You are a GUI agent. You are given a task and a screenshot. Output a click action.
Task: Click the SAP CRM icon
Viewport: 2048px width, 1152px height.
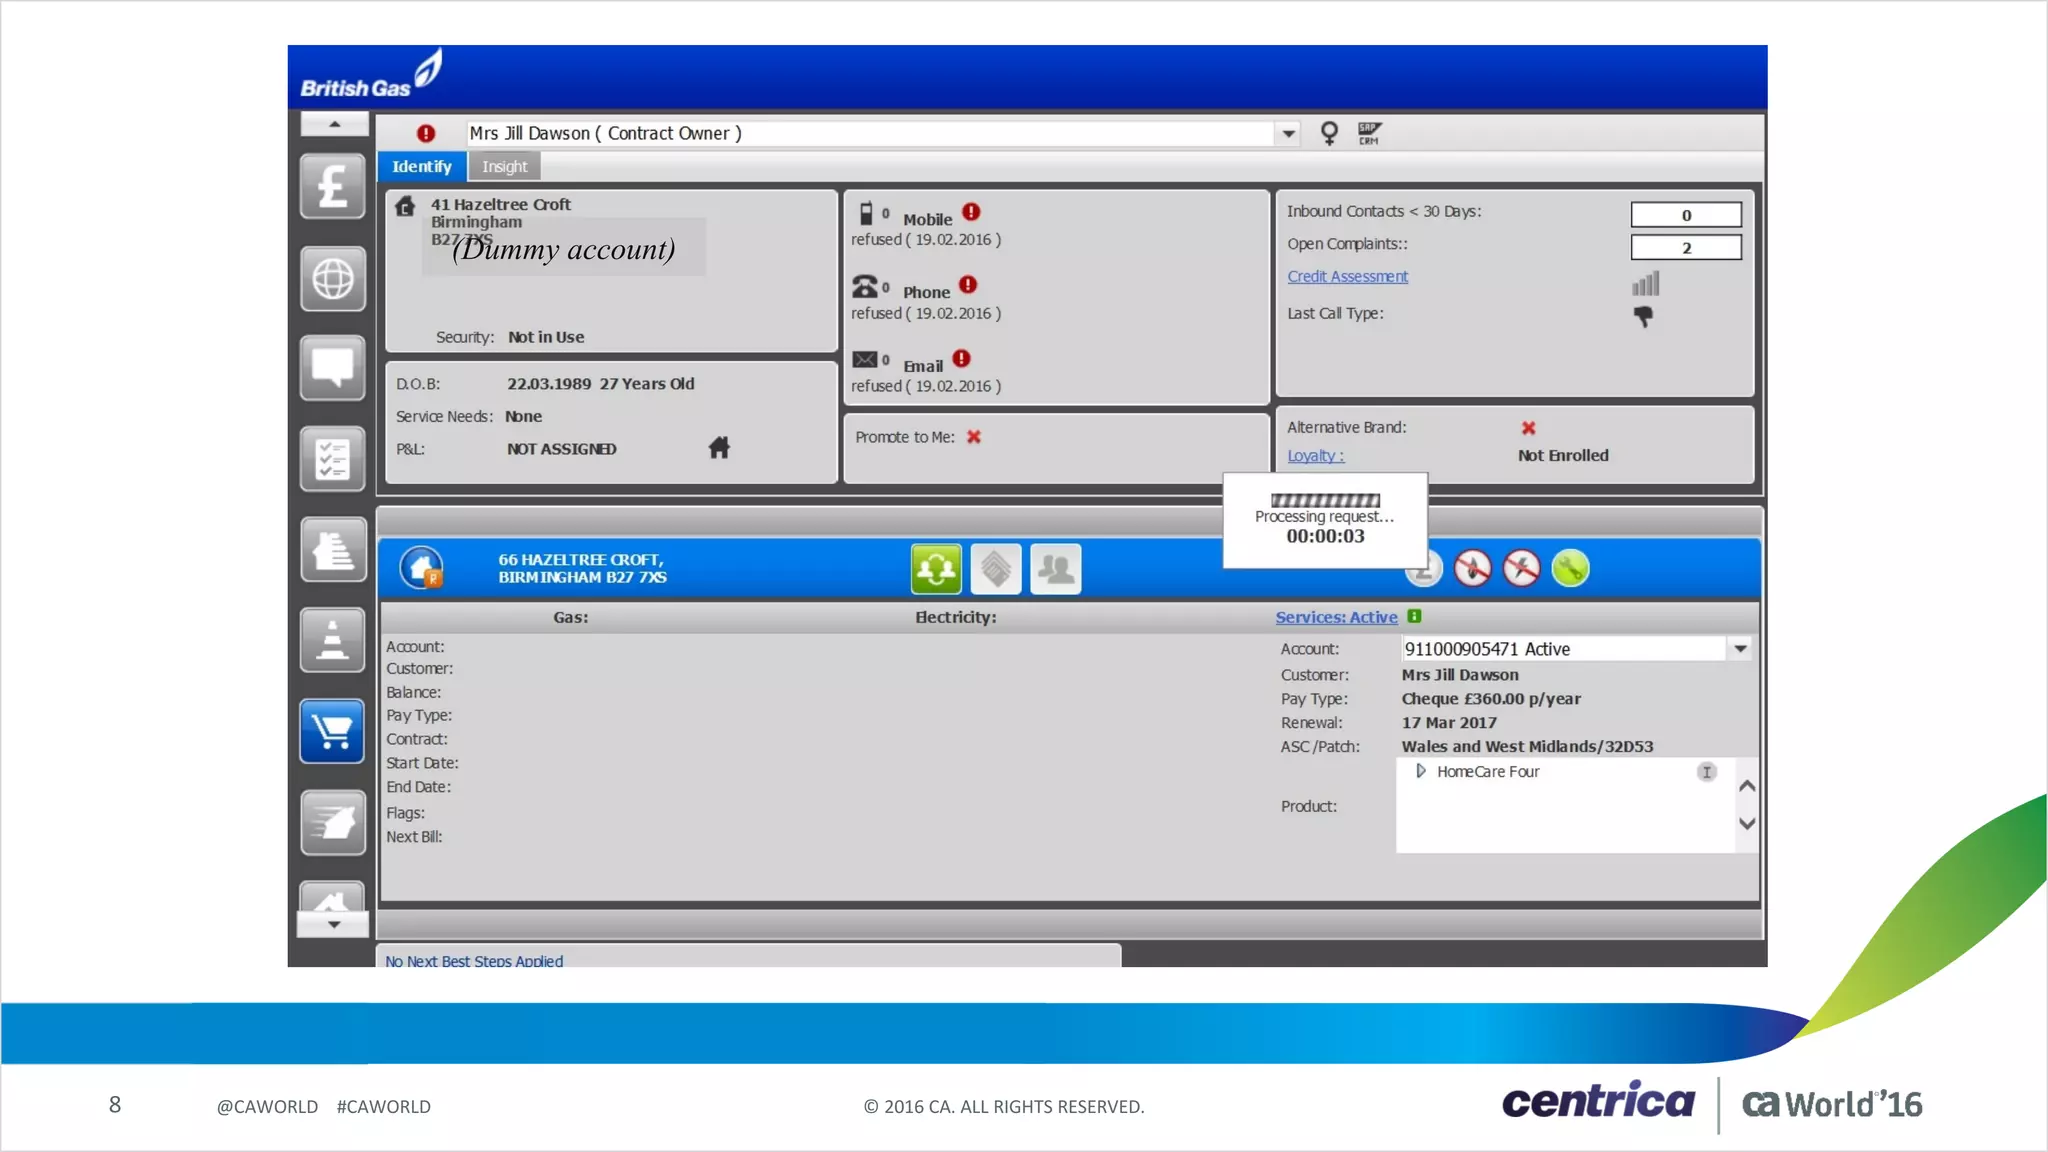click(1369, 133)
